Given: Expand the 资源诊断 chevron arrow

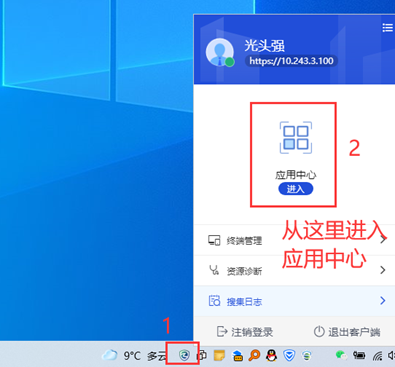Looking at the screenshot, I should point(383,270).
